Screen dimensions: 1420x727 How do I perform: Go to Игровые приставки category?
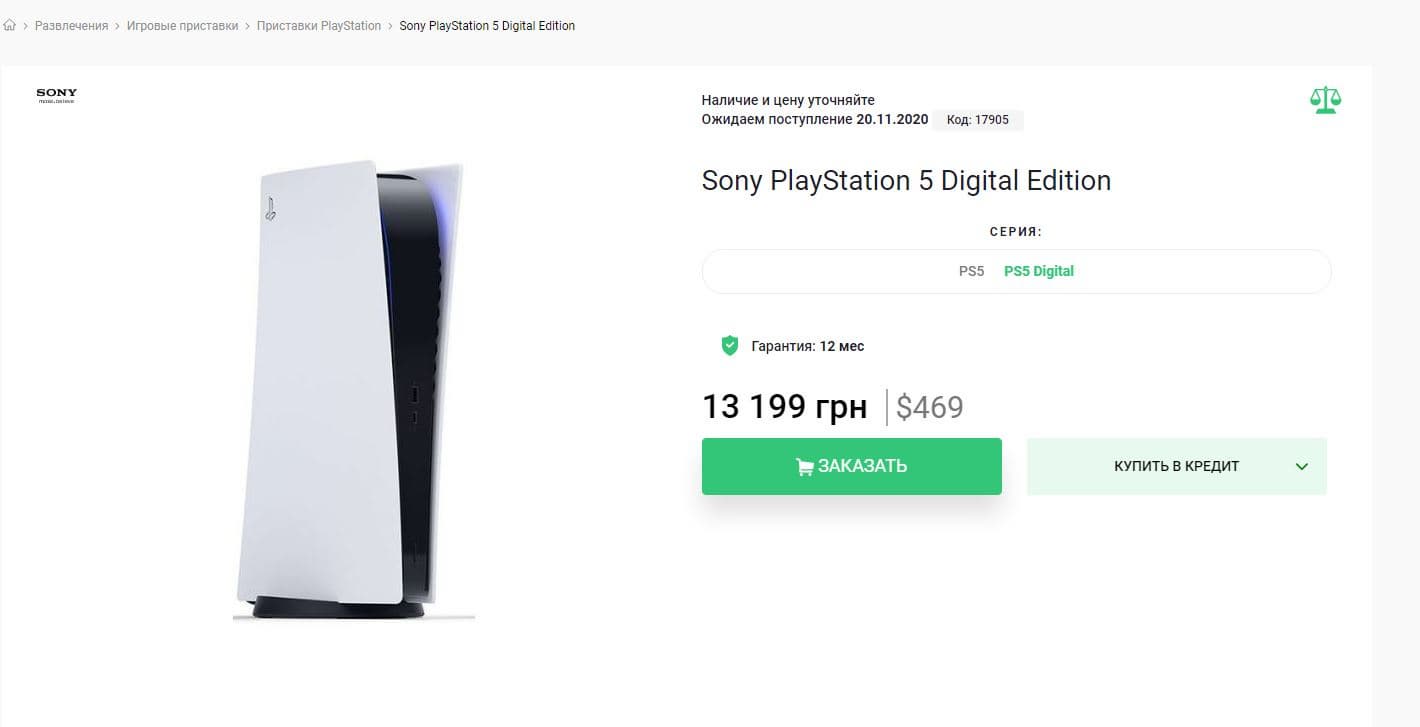tap(180, 26)
